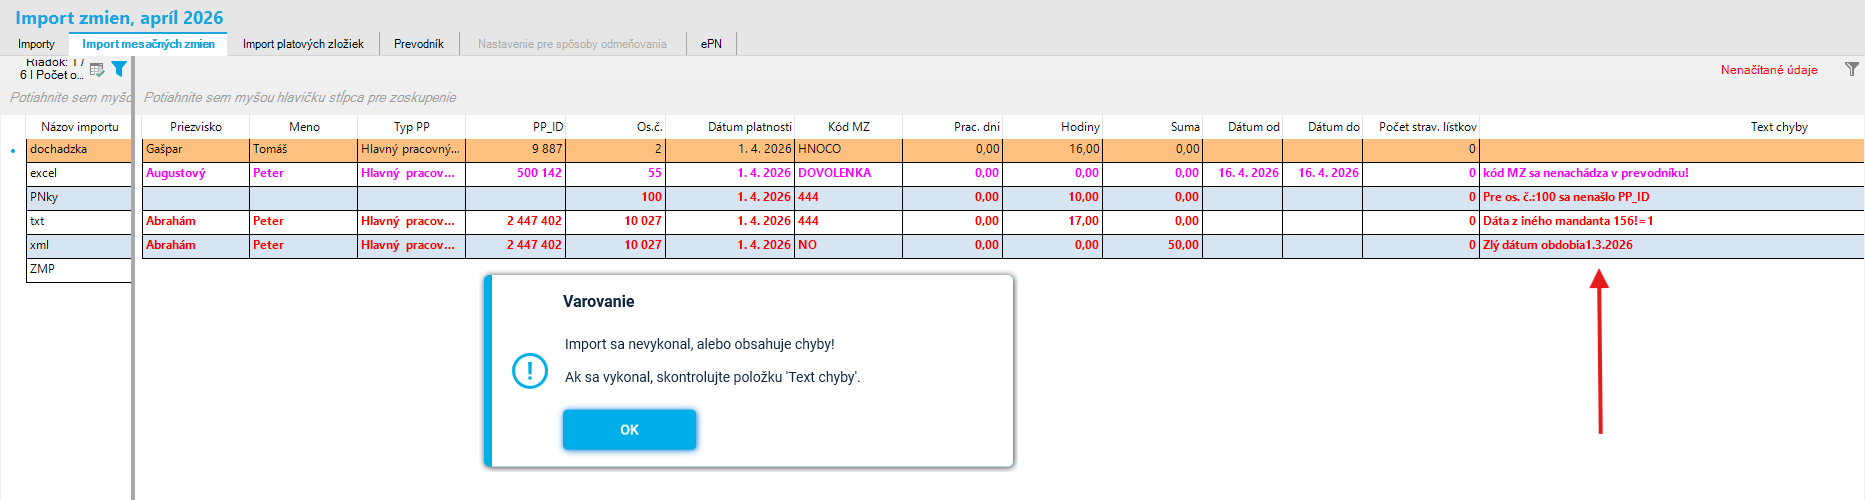Image resolution: width=1865 pixels, height=500 pixels.
Task: Click the error 'Pre os. č.:100 sa nenašlo PP_ID'
Action: (x=1566, y=197)
